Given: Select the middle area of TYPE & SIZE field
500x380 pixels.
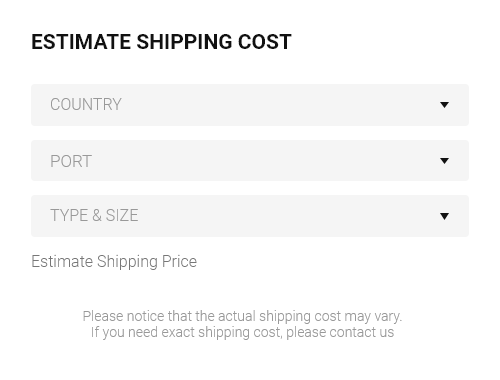Looking at the screenshot, I should (250, 216).
